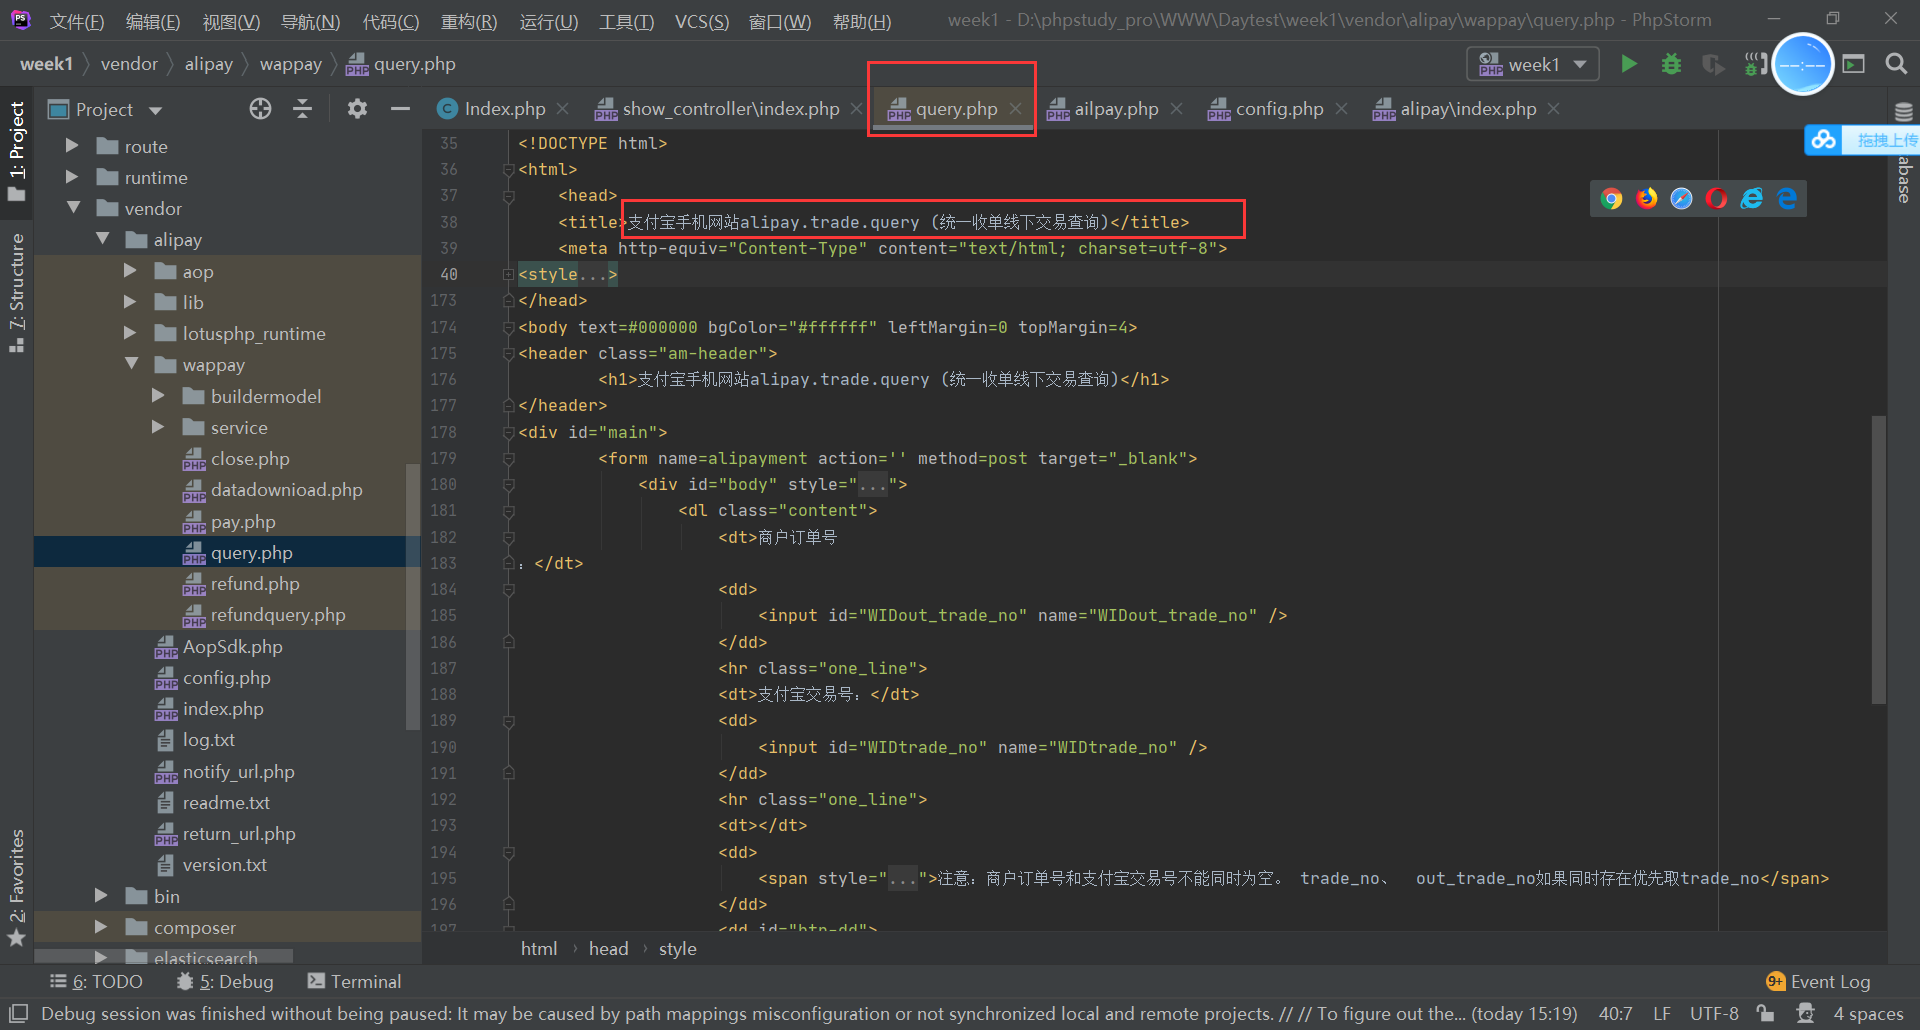Image resolution: width=1920 pixels, height=1030 pixels.
Task: Expand the route folder
Action: pyautogui.click(x=72, y=146)
